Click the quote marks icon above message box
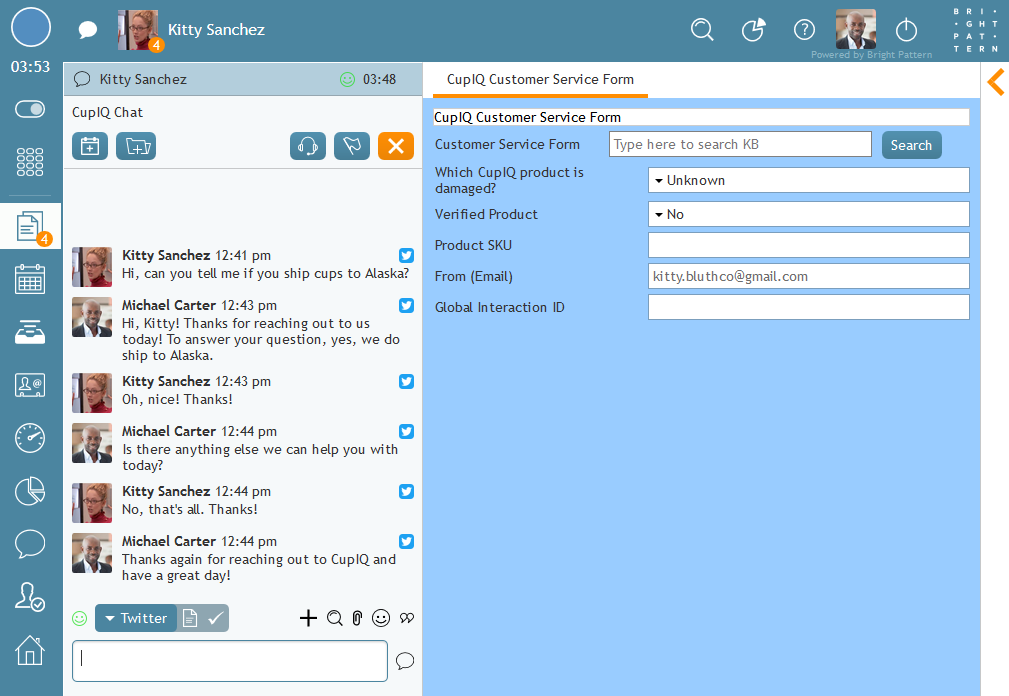1009x696 pixels. [x=407, y=618]
